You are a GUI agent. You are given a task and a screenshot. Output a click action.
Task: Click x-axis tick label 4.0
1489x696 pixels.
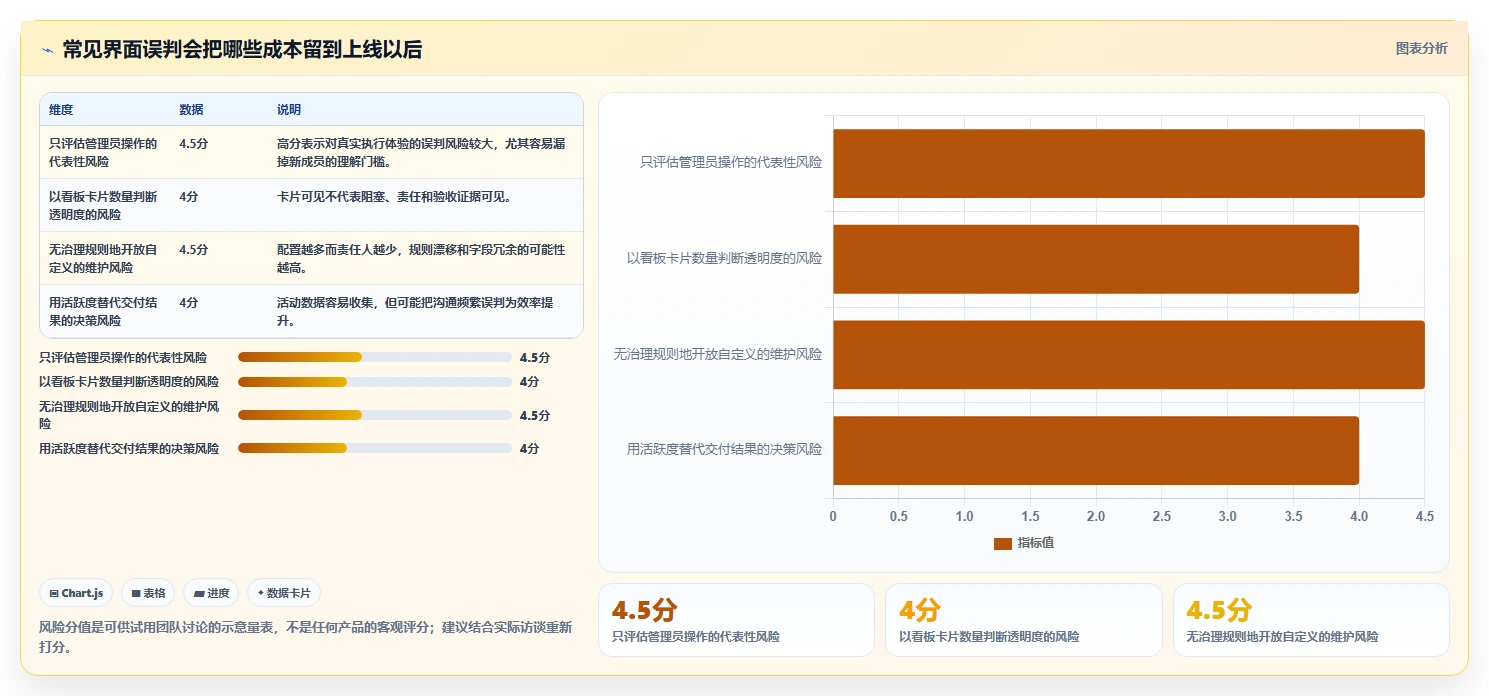pos(1359,516)
